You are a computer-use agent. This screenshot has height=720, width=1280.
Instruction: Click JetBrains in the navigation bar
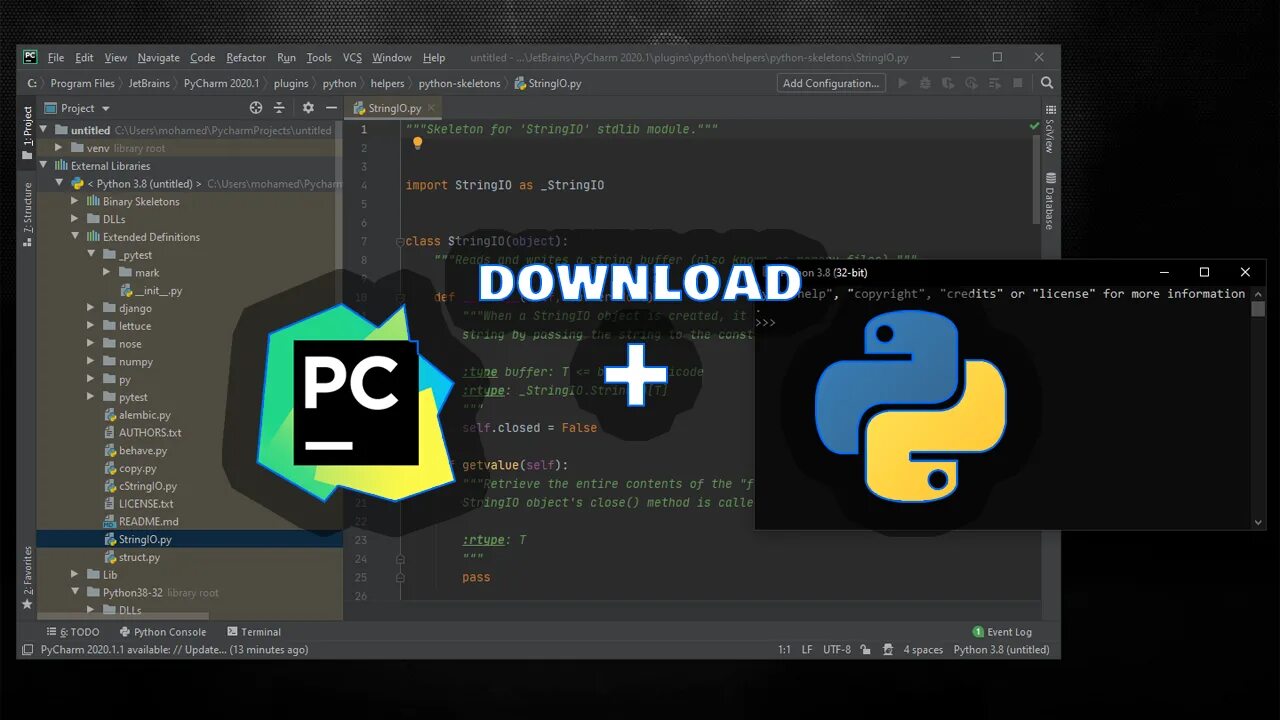tap(150, 84)
